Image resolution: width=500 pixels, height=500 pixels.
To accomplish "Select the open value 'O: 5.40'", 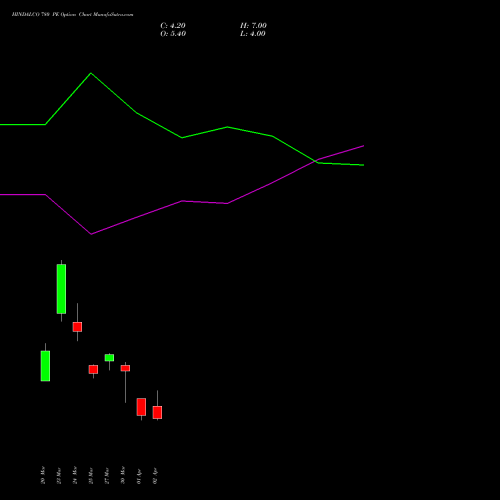I will (x=173, y=34).
